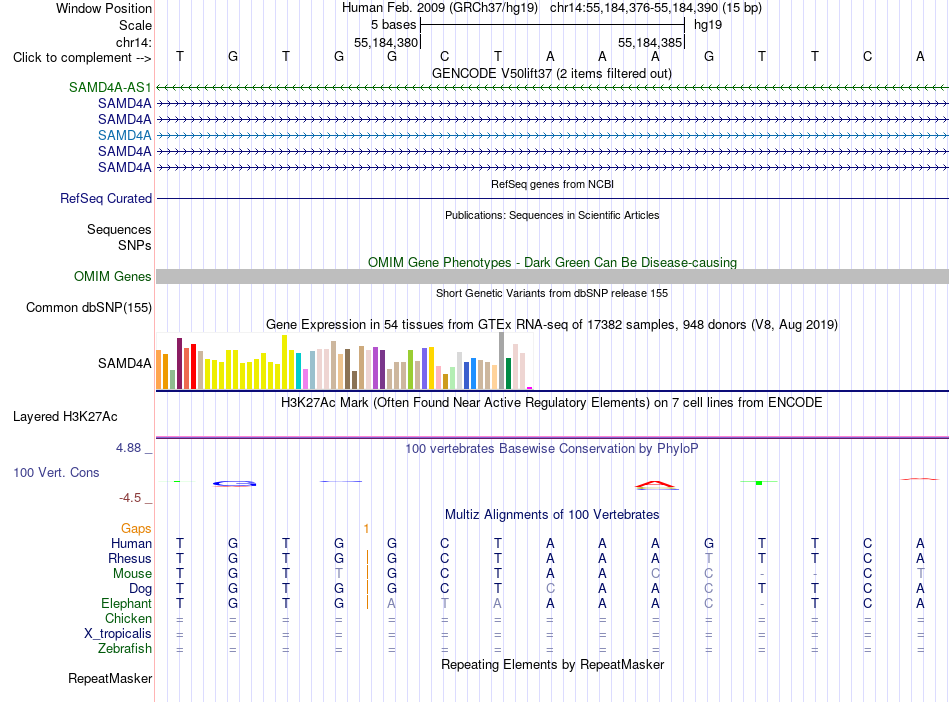Click the OMIM Gene Phenotypes title

point(552,262)
